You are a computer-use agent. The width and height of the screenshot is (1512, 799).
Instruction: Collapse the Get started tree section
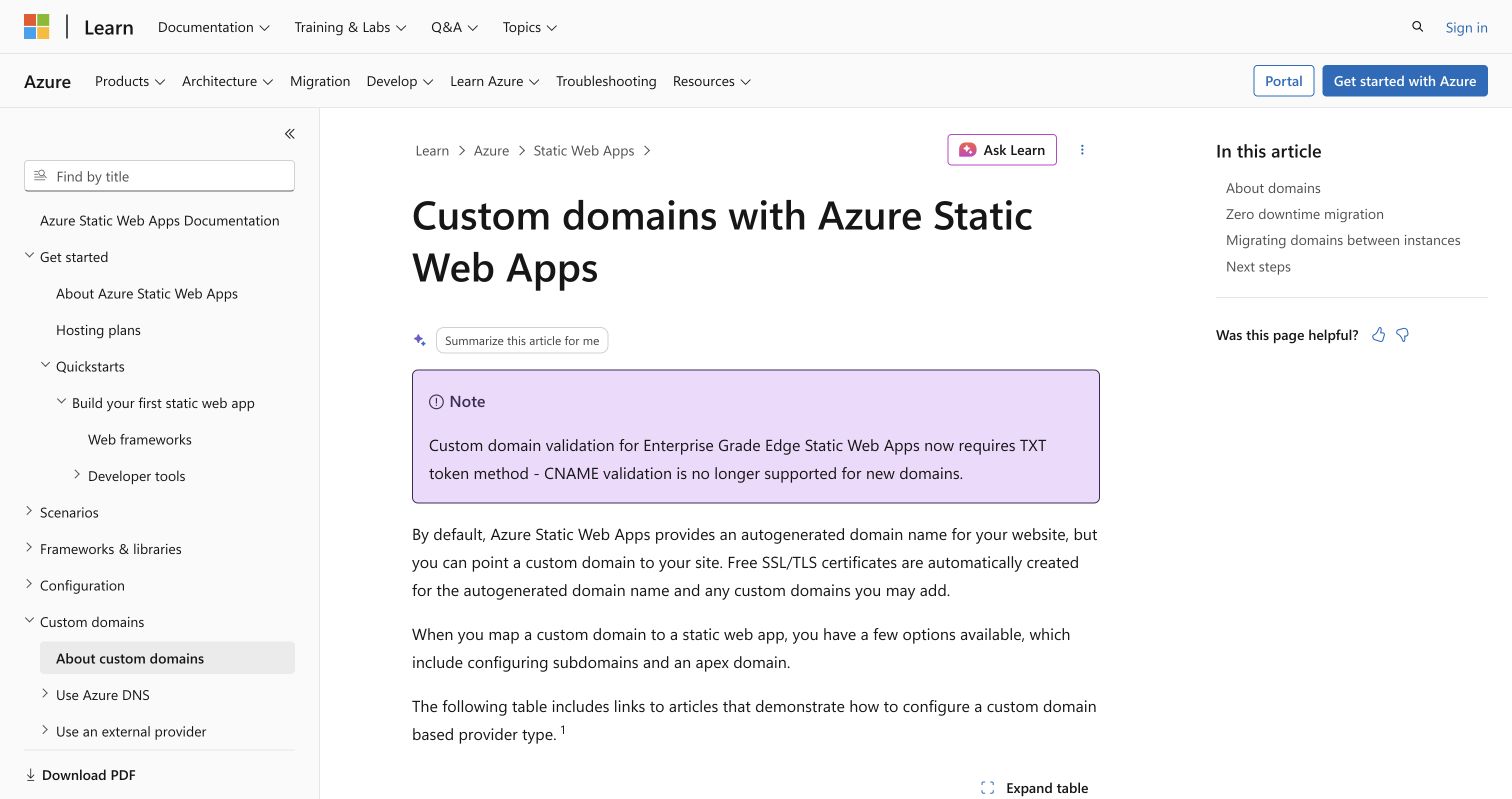pos(29,256)
